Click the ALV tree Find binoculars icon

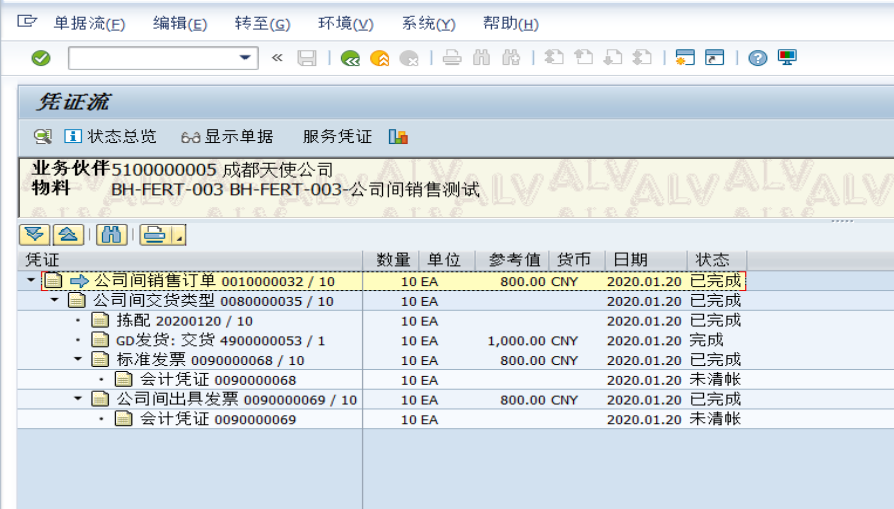pos(112,235)
